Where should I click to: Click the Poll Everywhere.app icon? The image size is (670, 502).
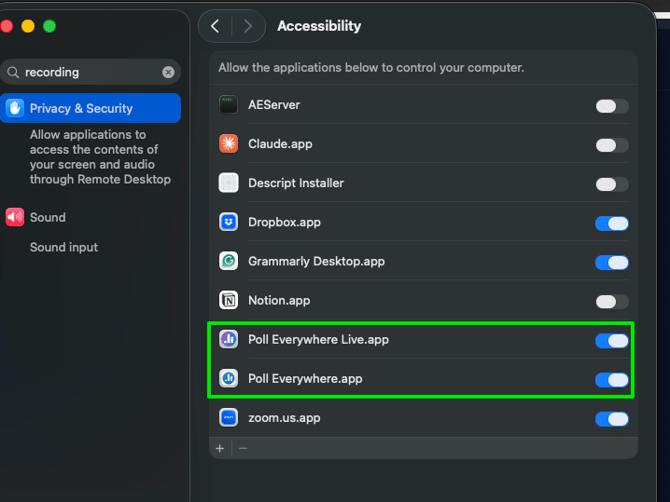229,379
